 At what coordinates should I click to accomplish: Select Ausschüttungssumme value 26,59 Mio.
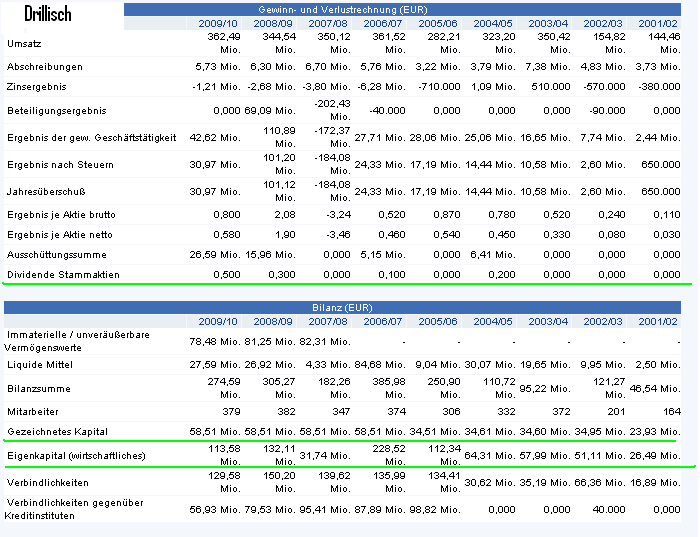(x=215, y=255)
